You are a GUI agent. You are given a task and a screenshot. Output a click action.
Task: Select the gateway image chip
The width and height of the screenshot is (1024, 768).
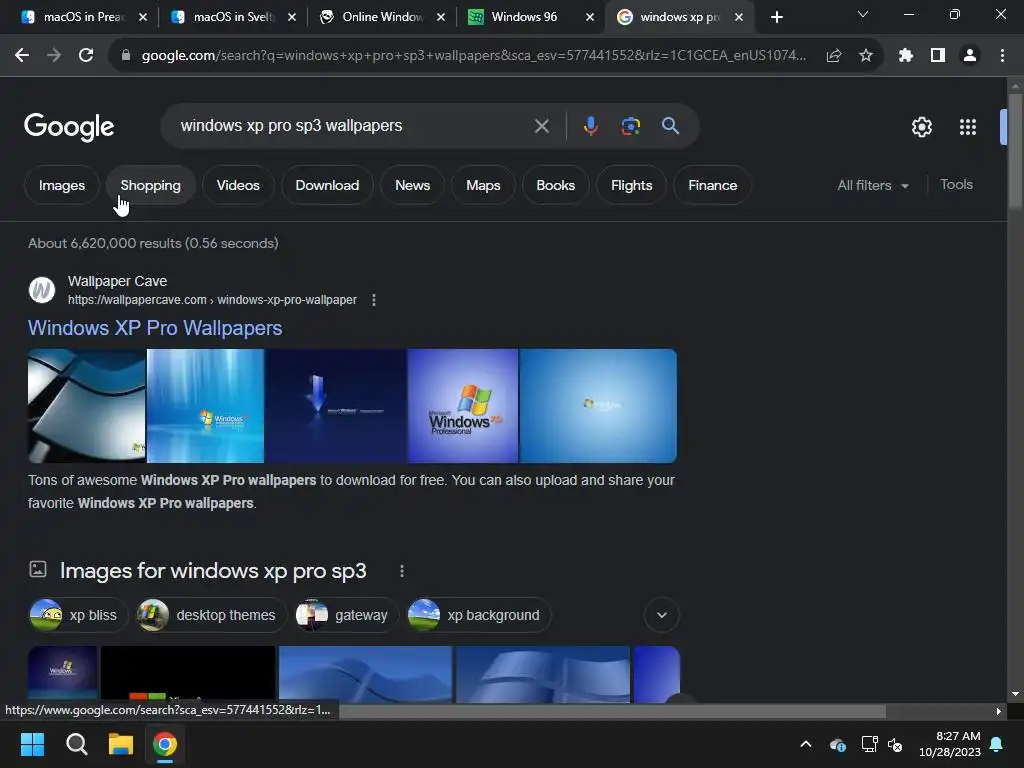coord(346,615)
